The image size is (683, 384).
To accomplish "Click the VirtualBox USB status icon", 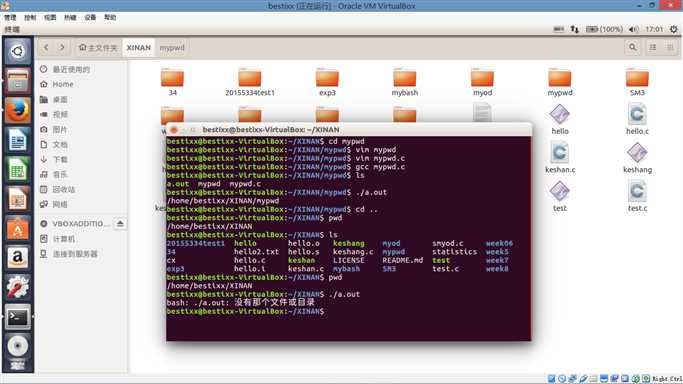I will [583, 379].
